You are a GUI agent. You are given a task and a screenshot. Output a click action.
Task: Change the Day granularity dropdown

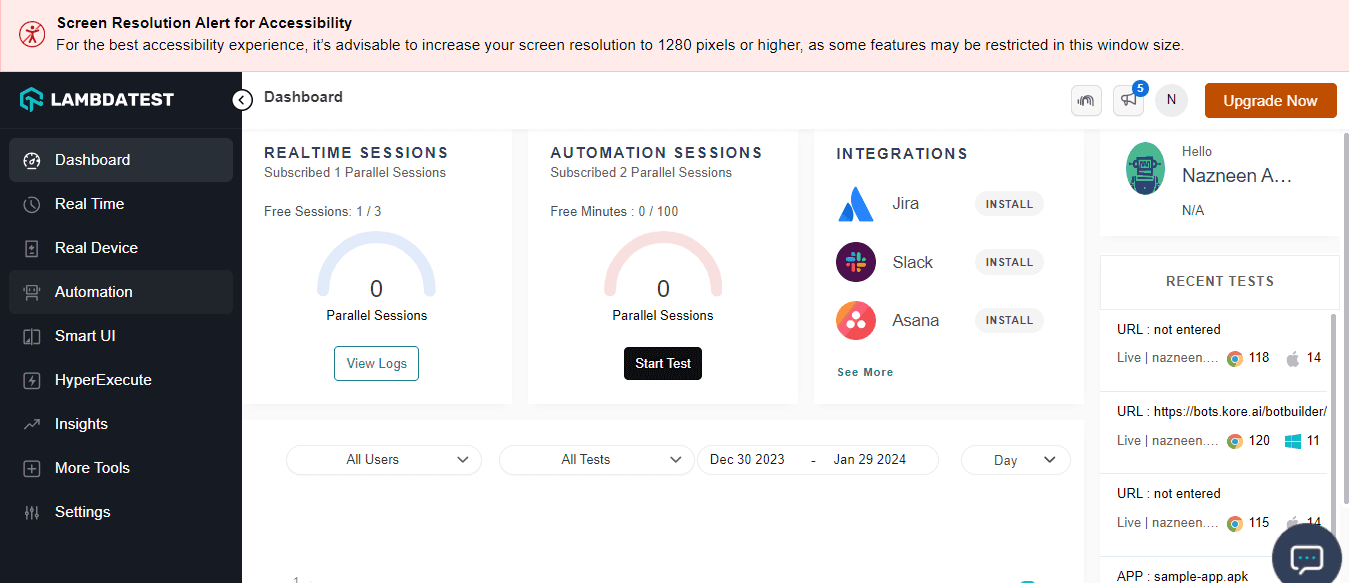1015,459
